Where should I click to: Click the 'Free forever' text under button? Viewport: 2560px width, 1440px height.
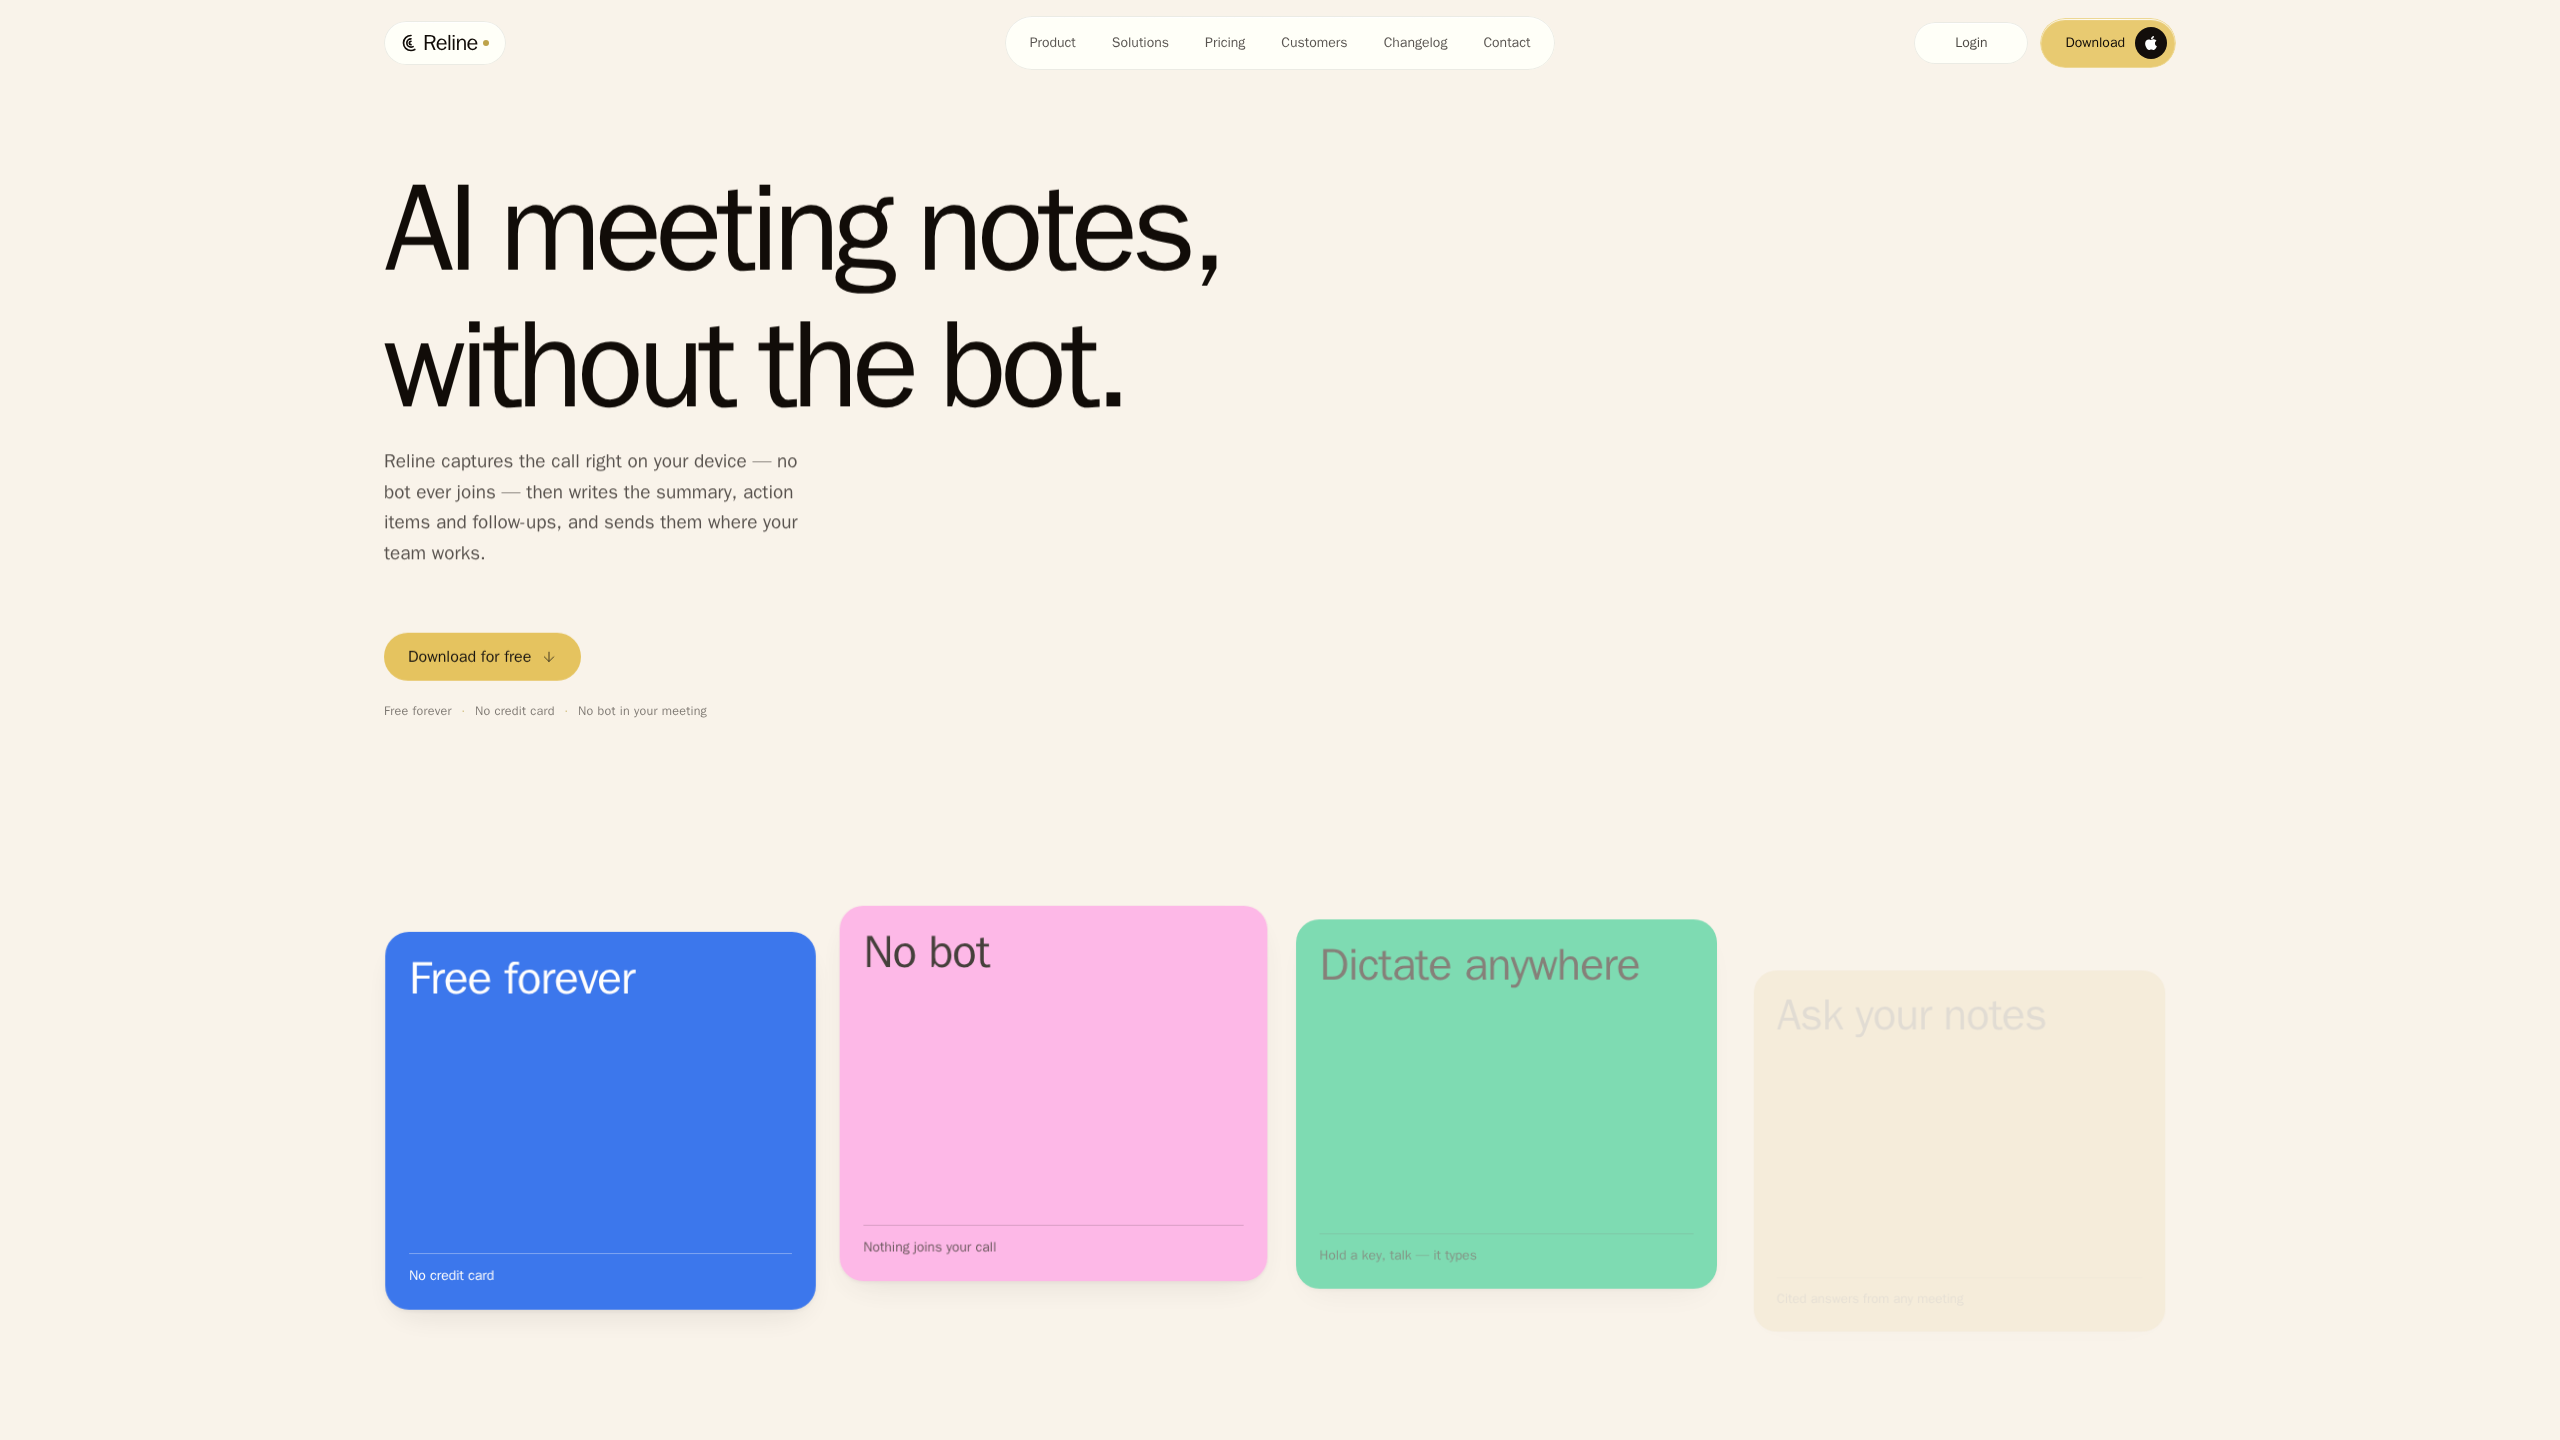point(417,711)
